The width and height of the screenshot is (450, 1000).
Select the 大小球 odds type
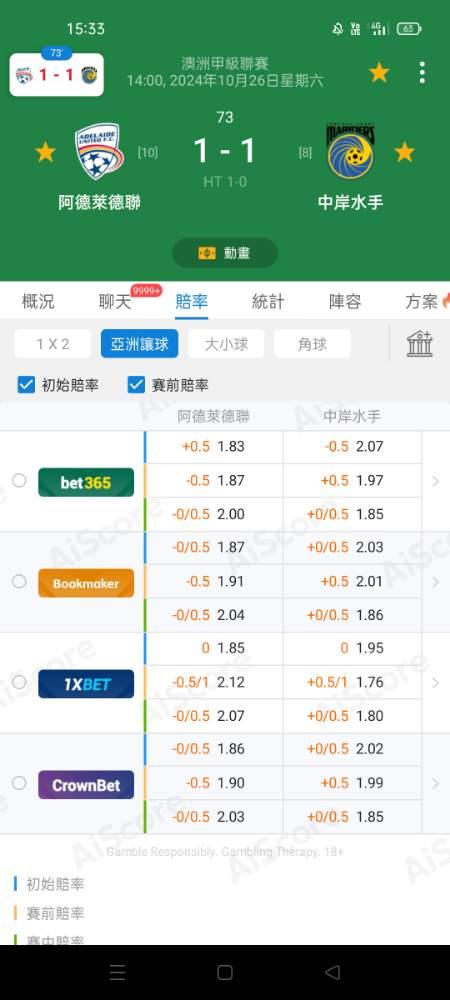coord(226,344)
